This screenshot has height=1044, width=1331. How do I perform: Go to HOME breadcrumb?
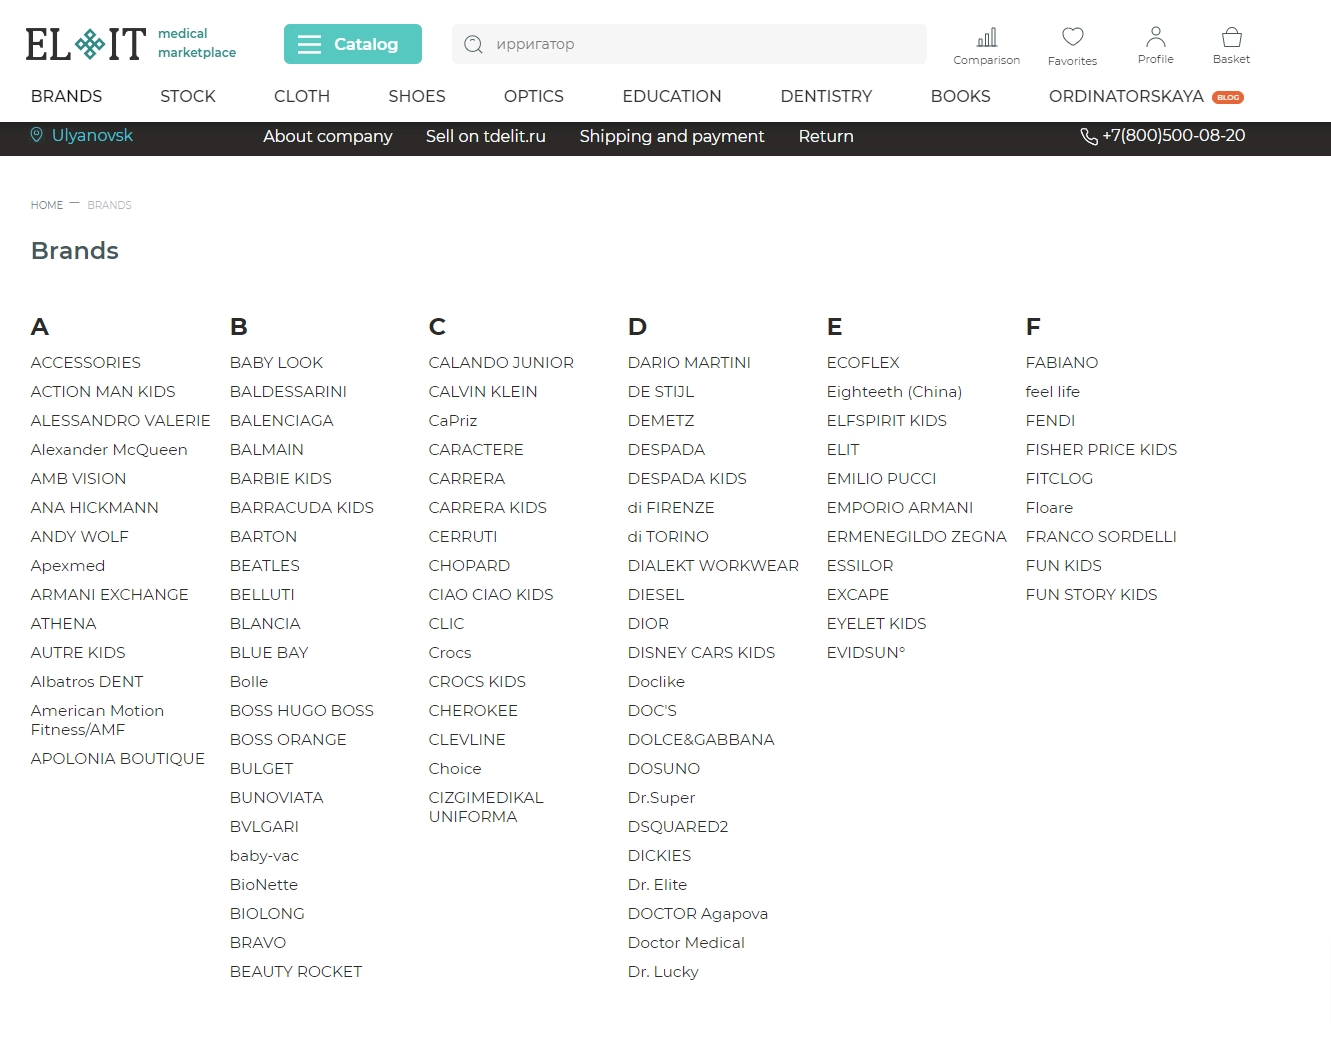pos(47,205)
